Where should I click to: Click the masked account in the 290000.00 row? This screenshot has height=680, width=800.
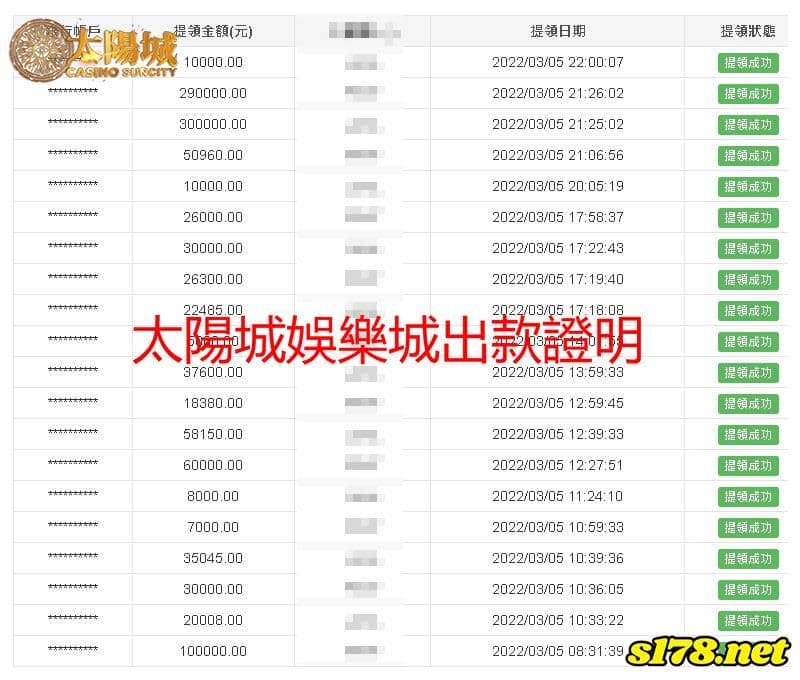click(72, 91)
